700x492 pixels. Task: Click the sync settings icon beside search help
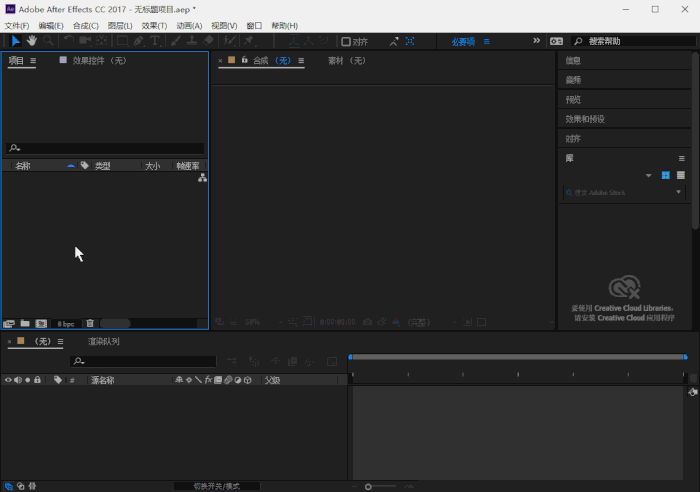[556, 41]
